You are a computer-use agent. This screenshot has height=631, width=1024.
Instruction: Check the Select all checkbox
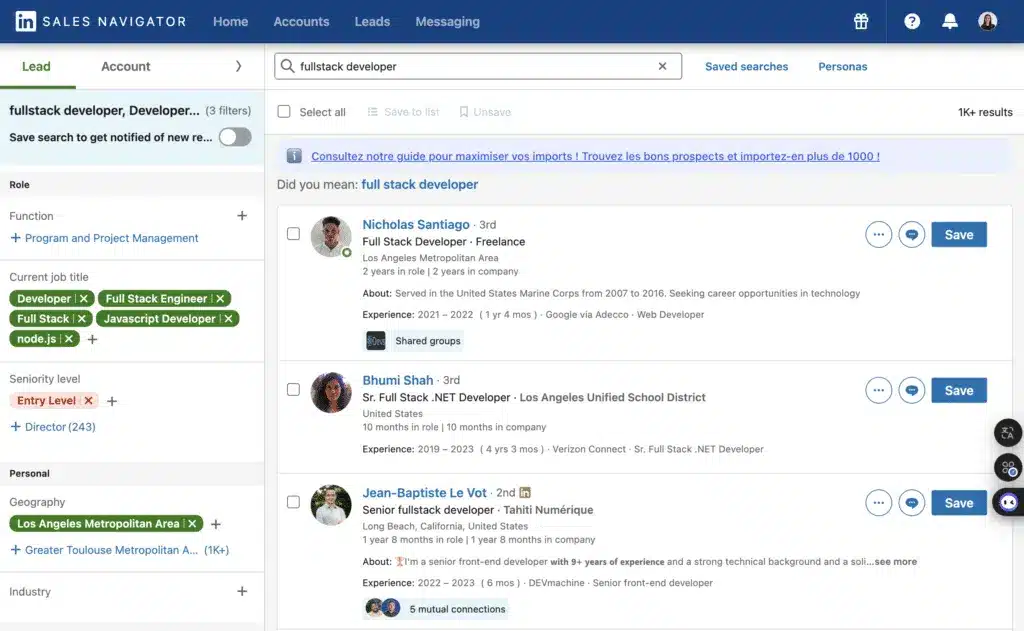285,112
